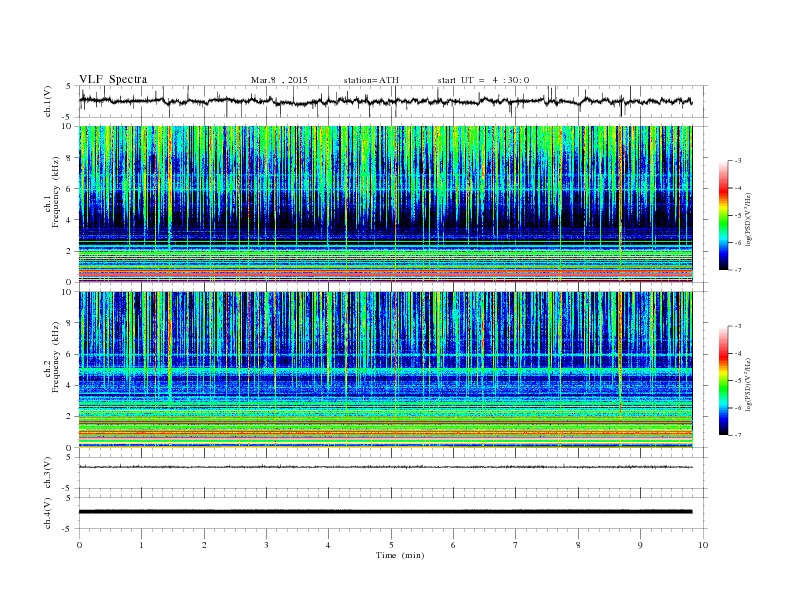Select the ch.1 "Frequency (kHz)" axis label

(56, 192)
